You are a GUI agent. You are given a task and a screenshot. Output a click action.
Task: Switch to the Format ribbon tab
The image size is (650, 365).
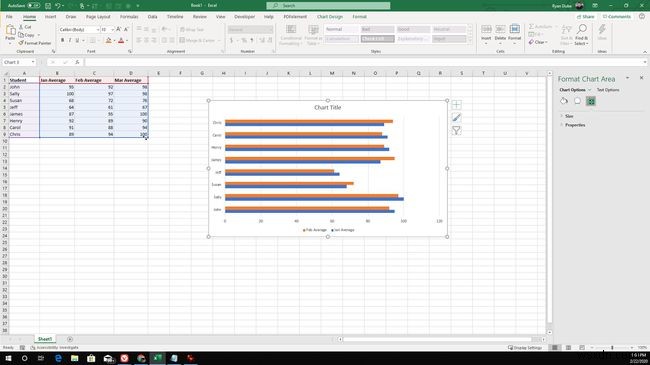click(359, 17)
